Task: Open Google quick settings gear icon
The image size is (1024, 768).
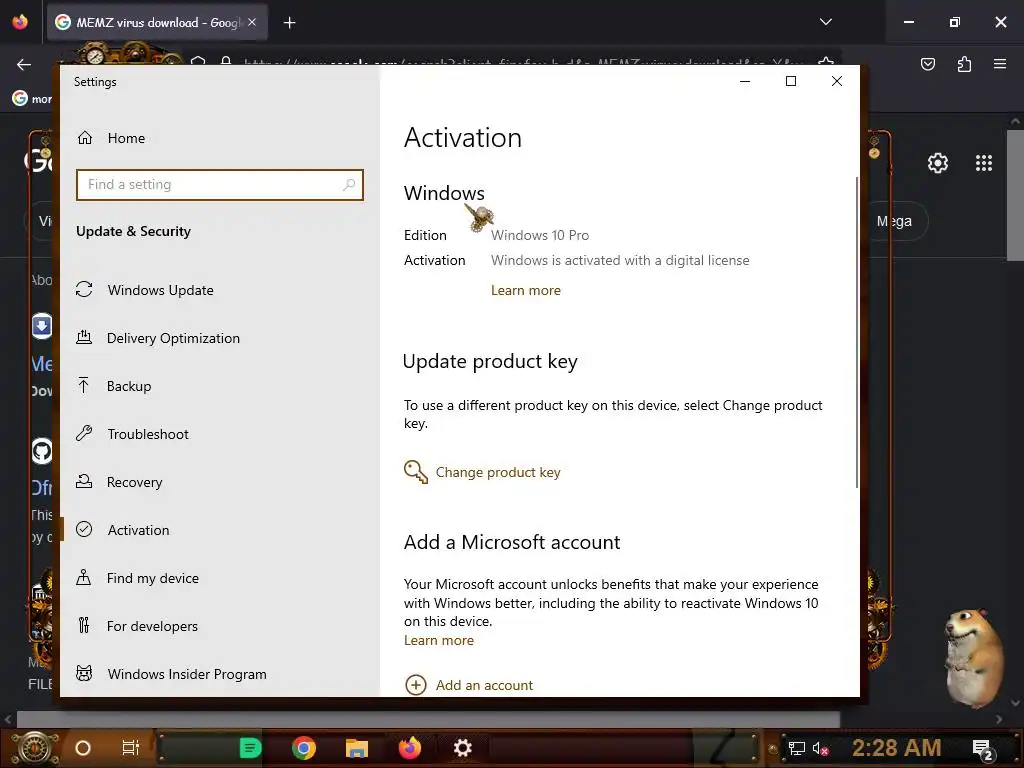Action: 938,163
